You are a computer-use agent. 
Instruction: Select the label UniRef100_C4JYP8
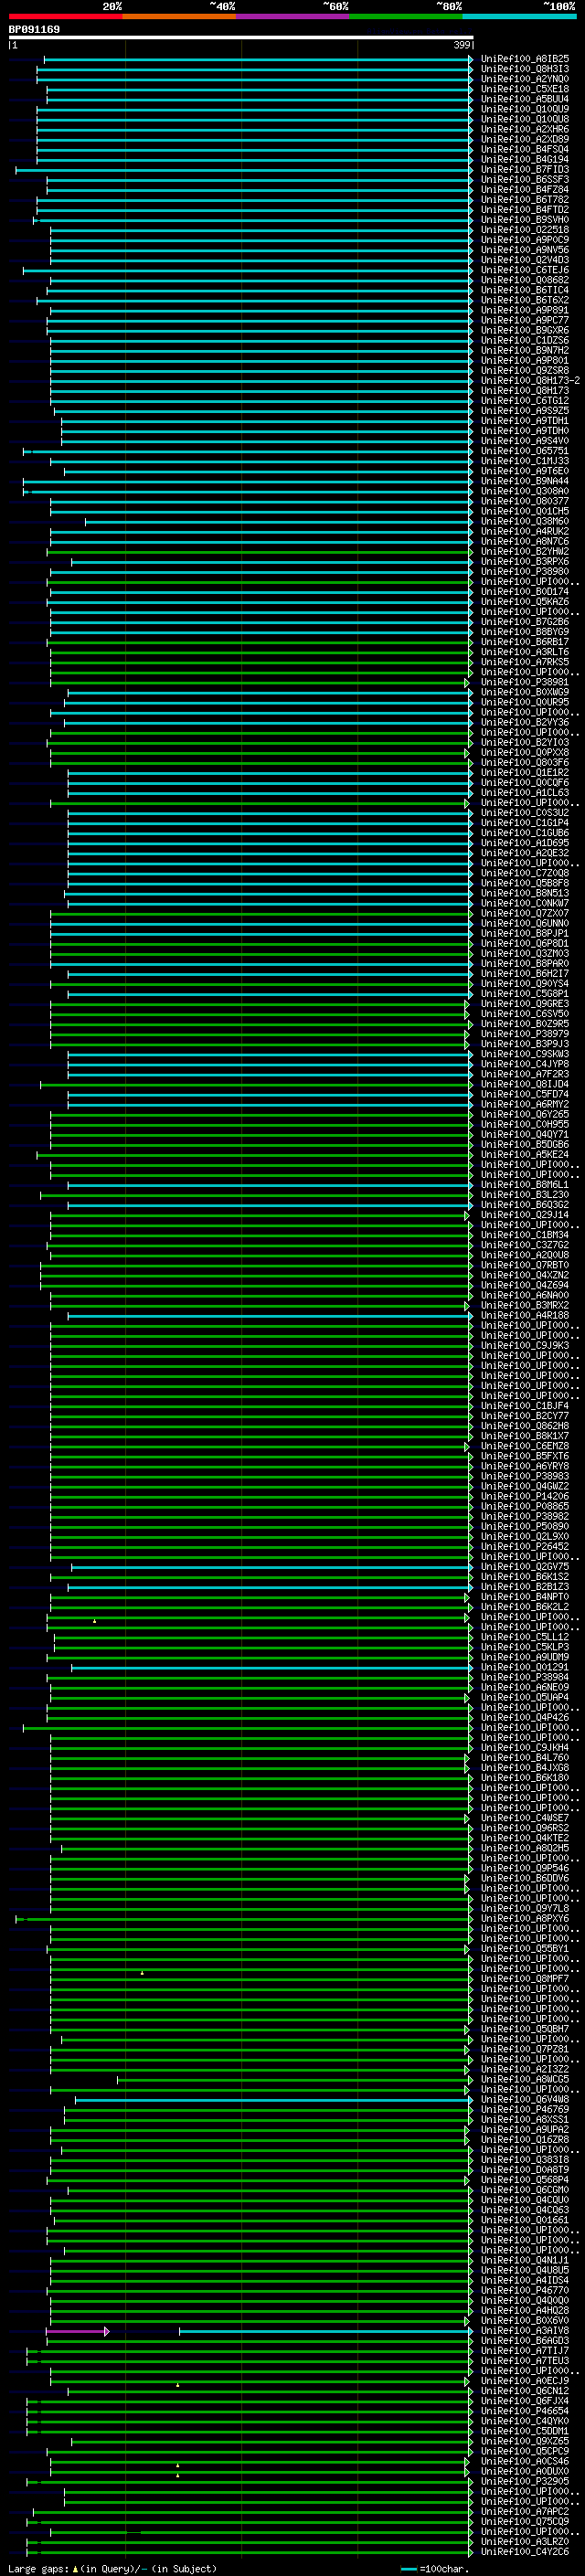[x=525, y=1064]
